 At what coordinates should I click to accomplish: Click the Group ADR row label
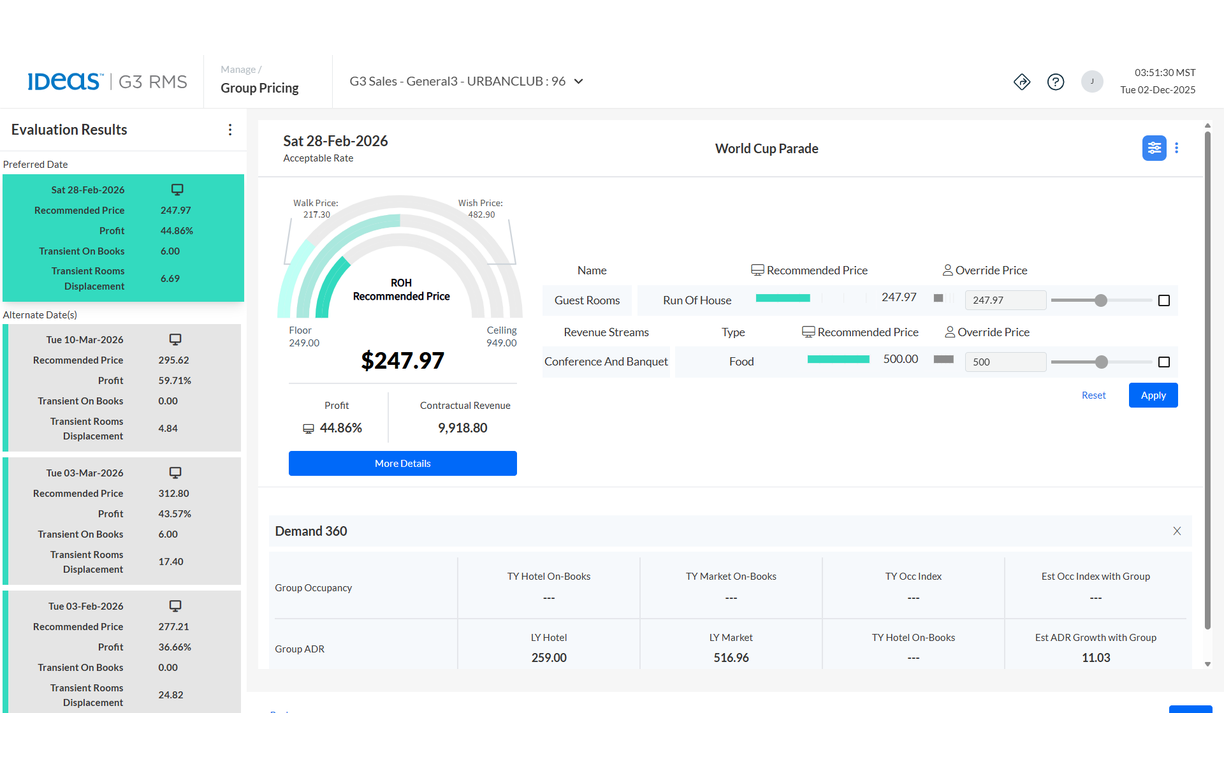coord(299,649)
